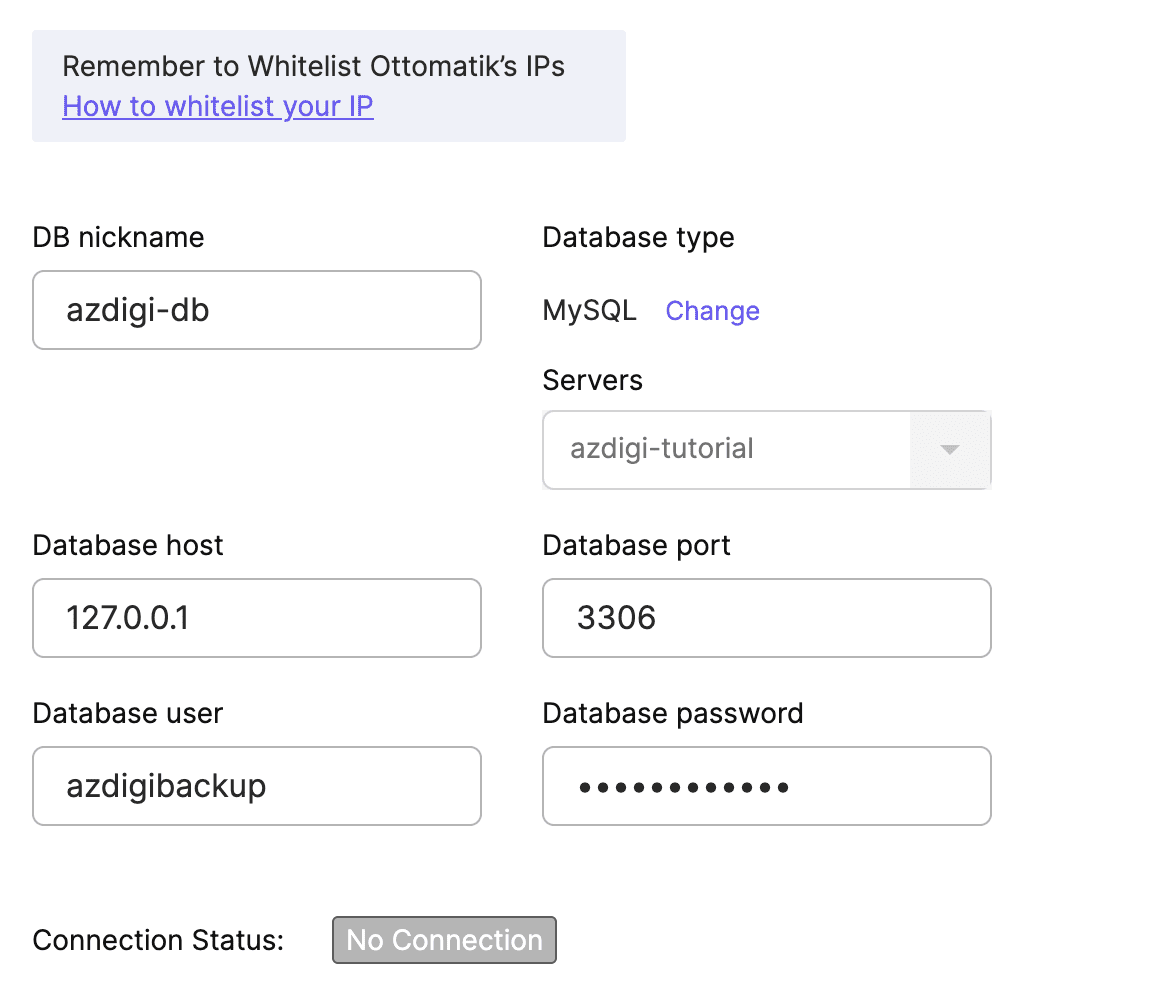The width and height of the screenshot is (1164, 990).
Task: Click Change next to MySQL database type
Action: click(712, 311)
